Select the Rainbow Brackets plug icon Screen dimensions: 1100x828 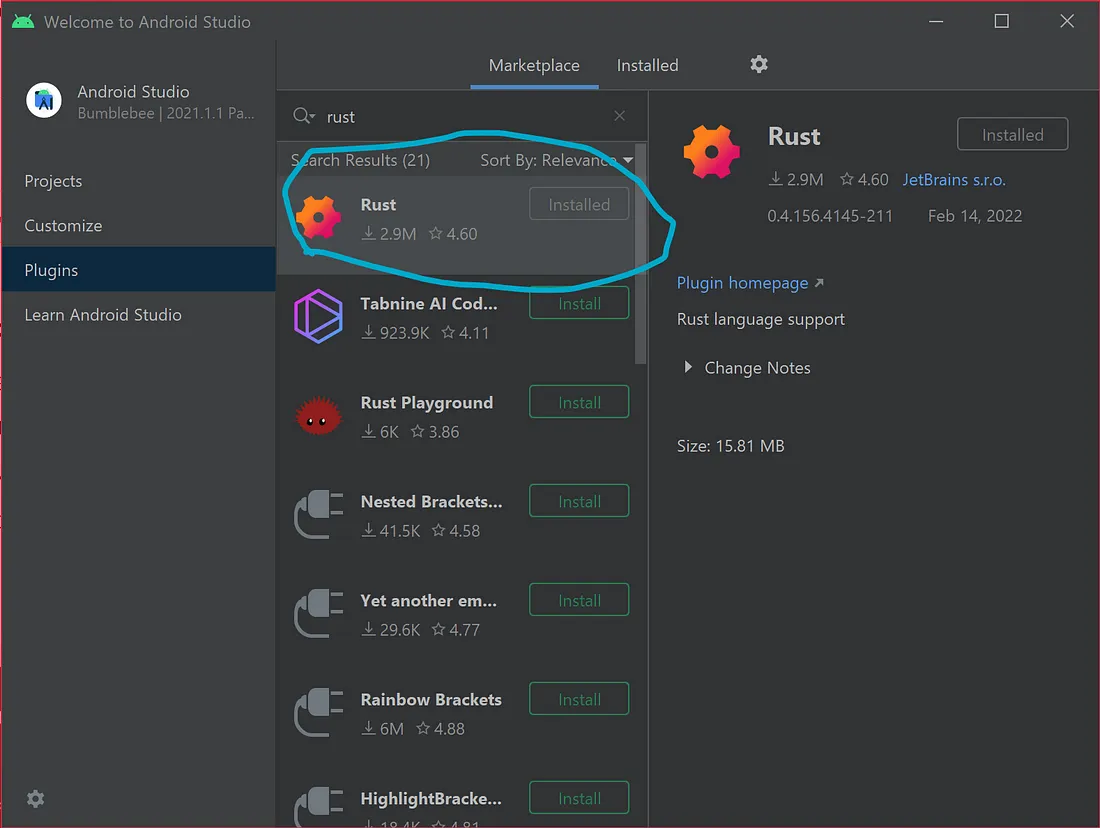point(318,712)
